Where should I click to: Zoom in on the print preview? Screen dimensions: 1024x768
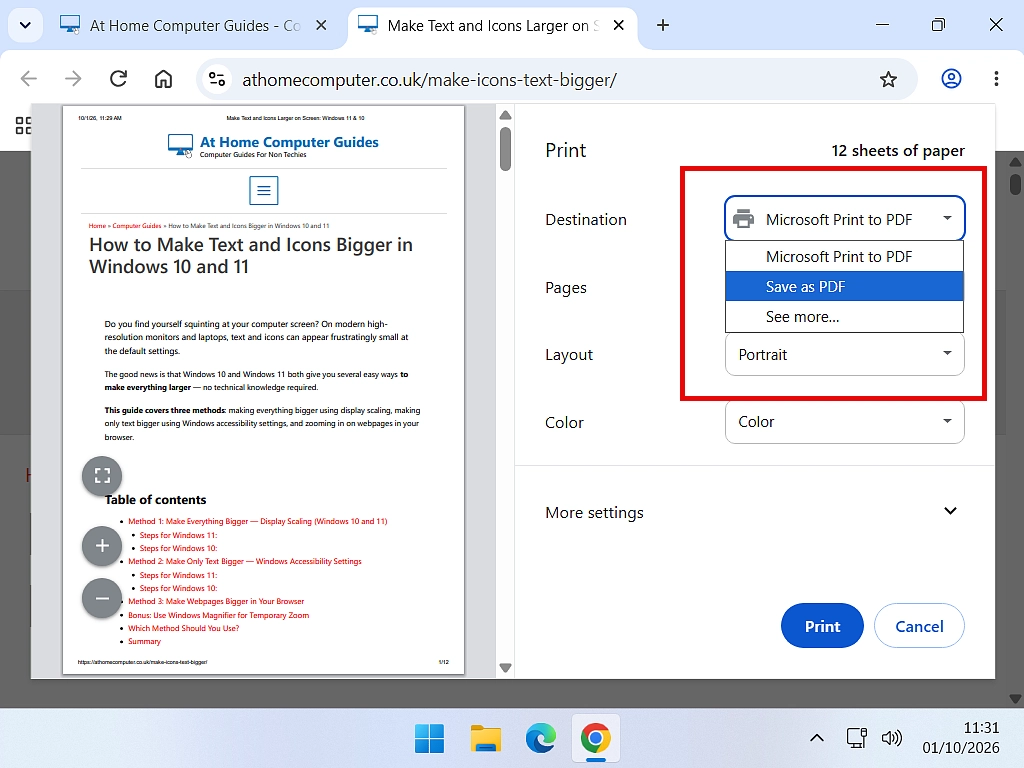click(x=102, y=546)
